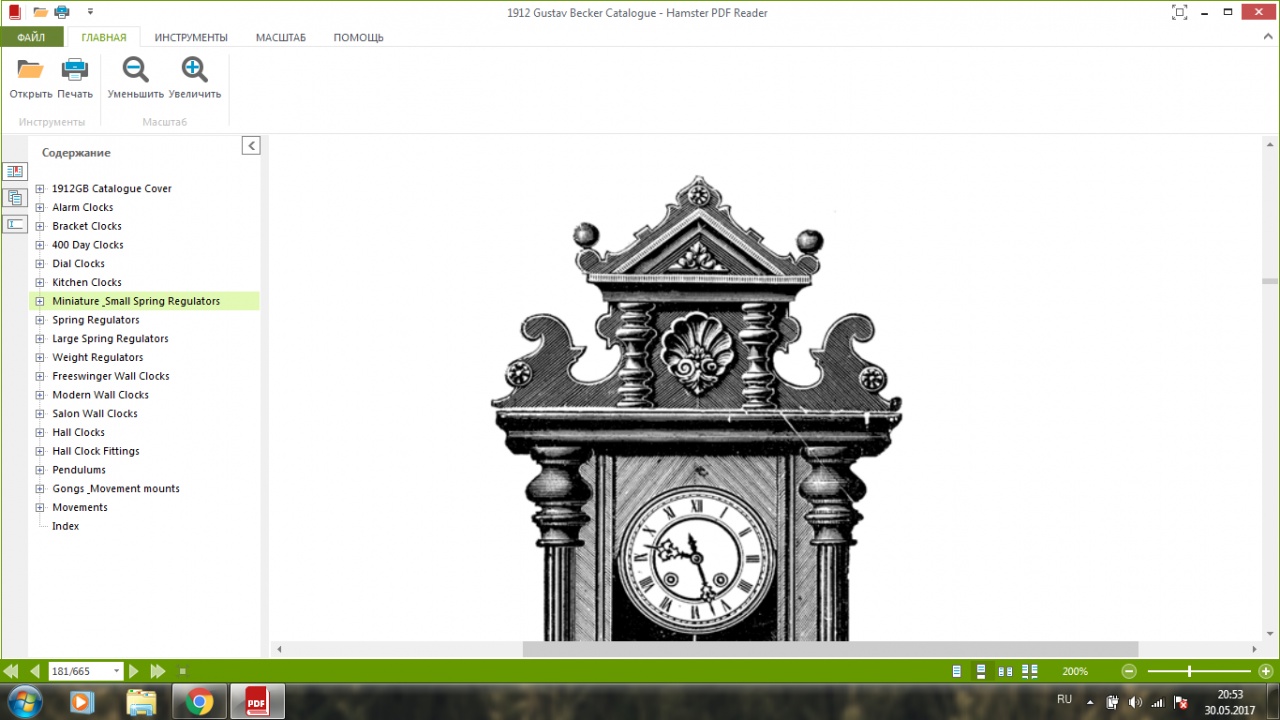Open the page number dropdown
The height and width of the screenshot is (720, 1280).
coord(117,672)
